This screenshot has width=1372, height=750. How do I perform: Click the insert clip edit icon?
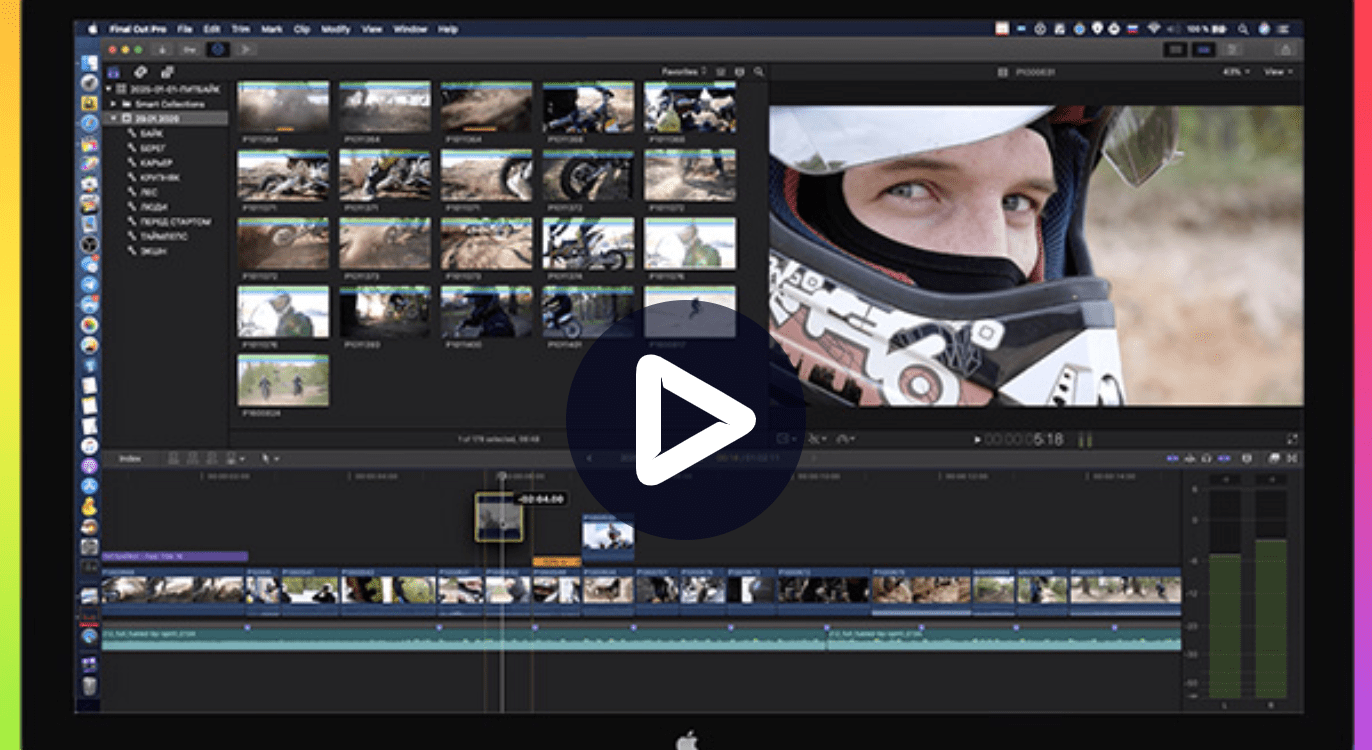tap(192, 459)
